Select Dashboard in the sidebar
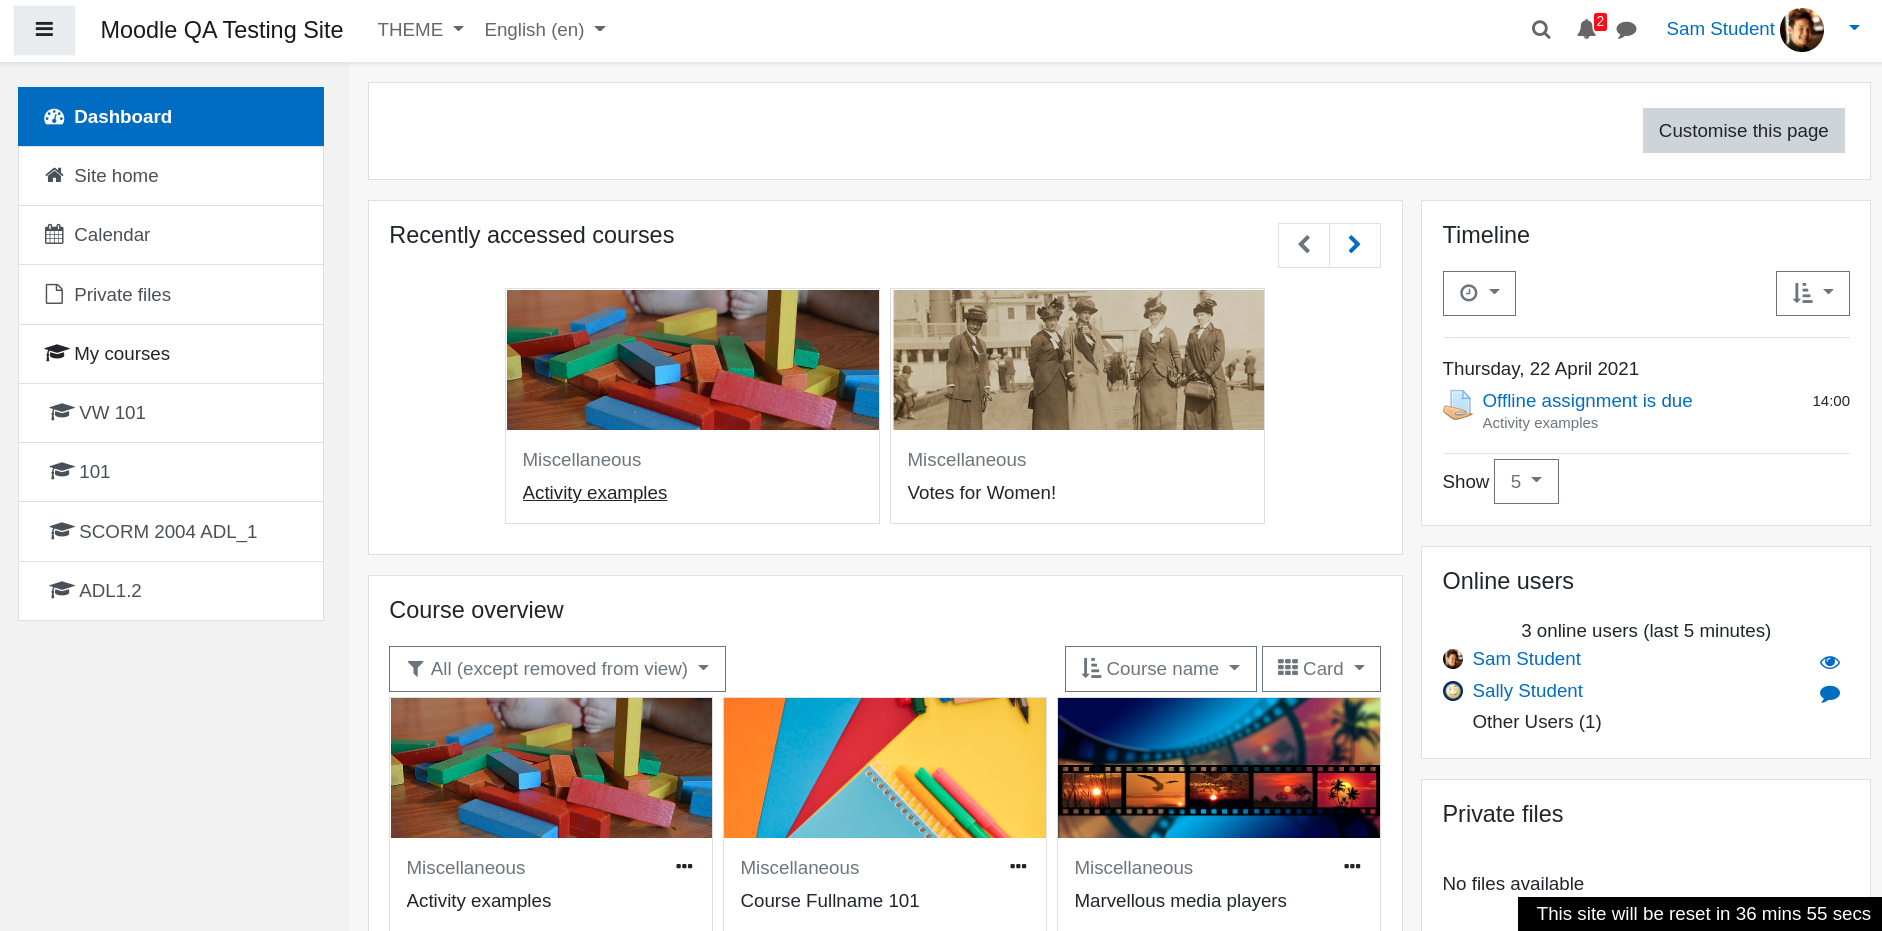Screen dimensions: 1882x931 [x=171, y=117]
